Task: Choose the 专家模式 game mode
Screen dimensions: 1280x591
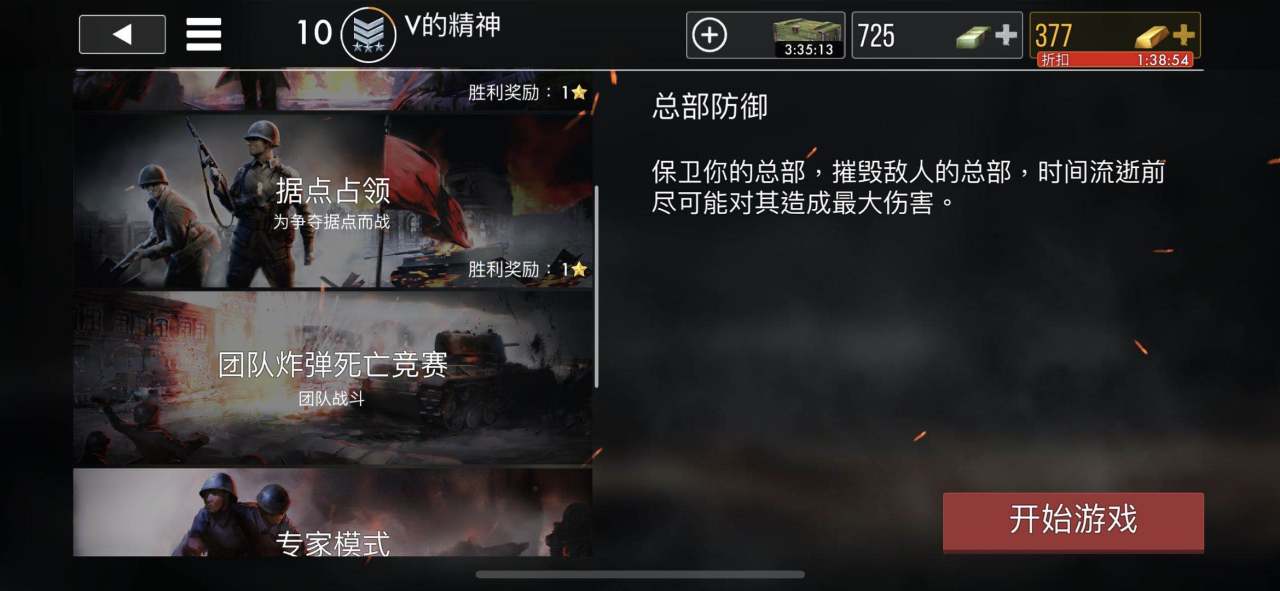Action: (x=332, y=512)
